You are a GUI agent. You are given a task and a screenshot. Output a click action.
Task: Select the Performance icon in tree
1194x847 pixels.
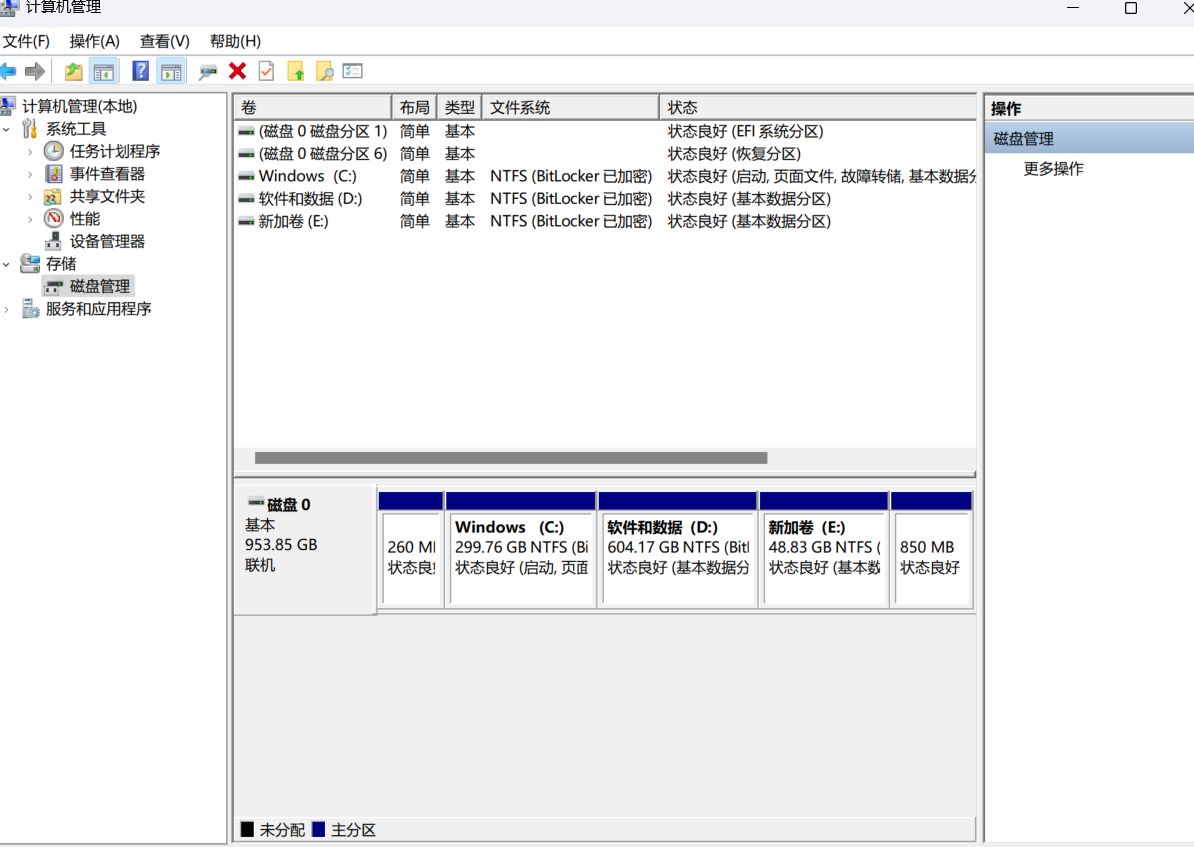[53, 219]
